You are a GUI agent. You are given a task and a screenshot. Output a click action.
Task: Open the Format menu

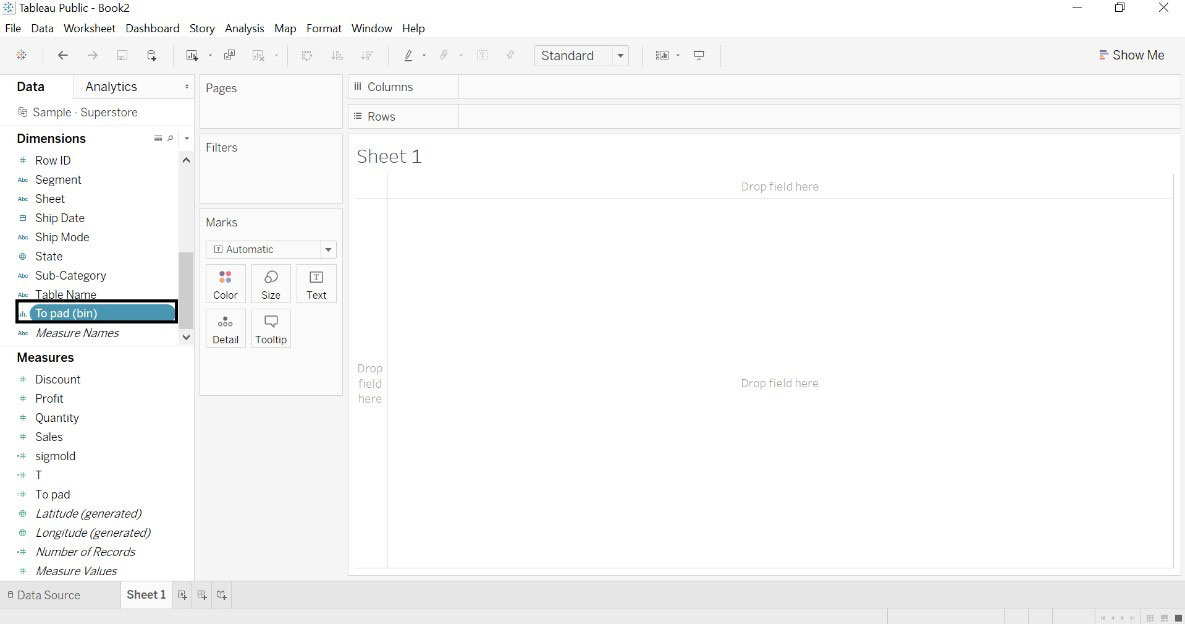323,28
